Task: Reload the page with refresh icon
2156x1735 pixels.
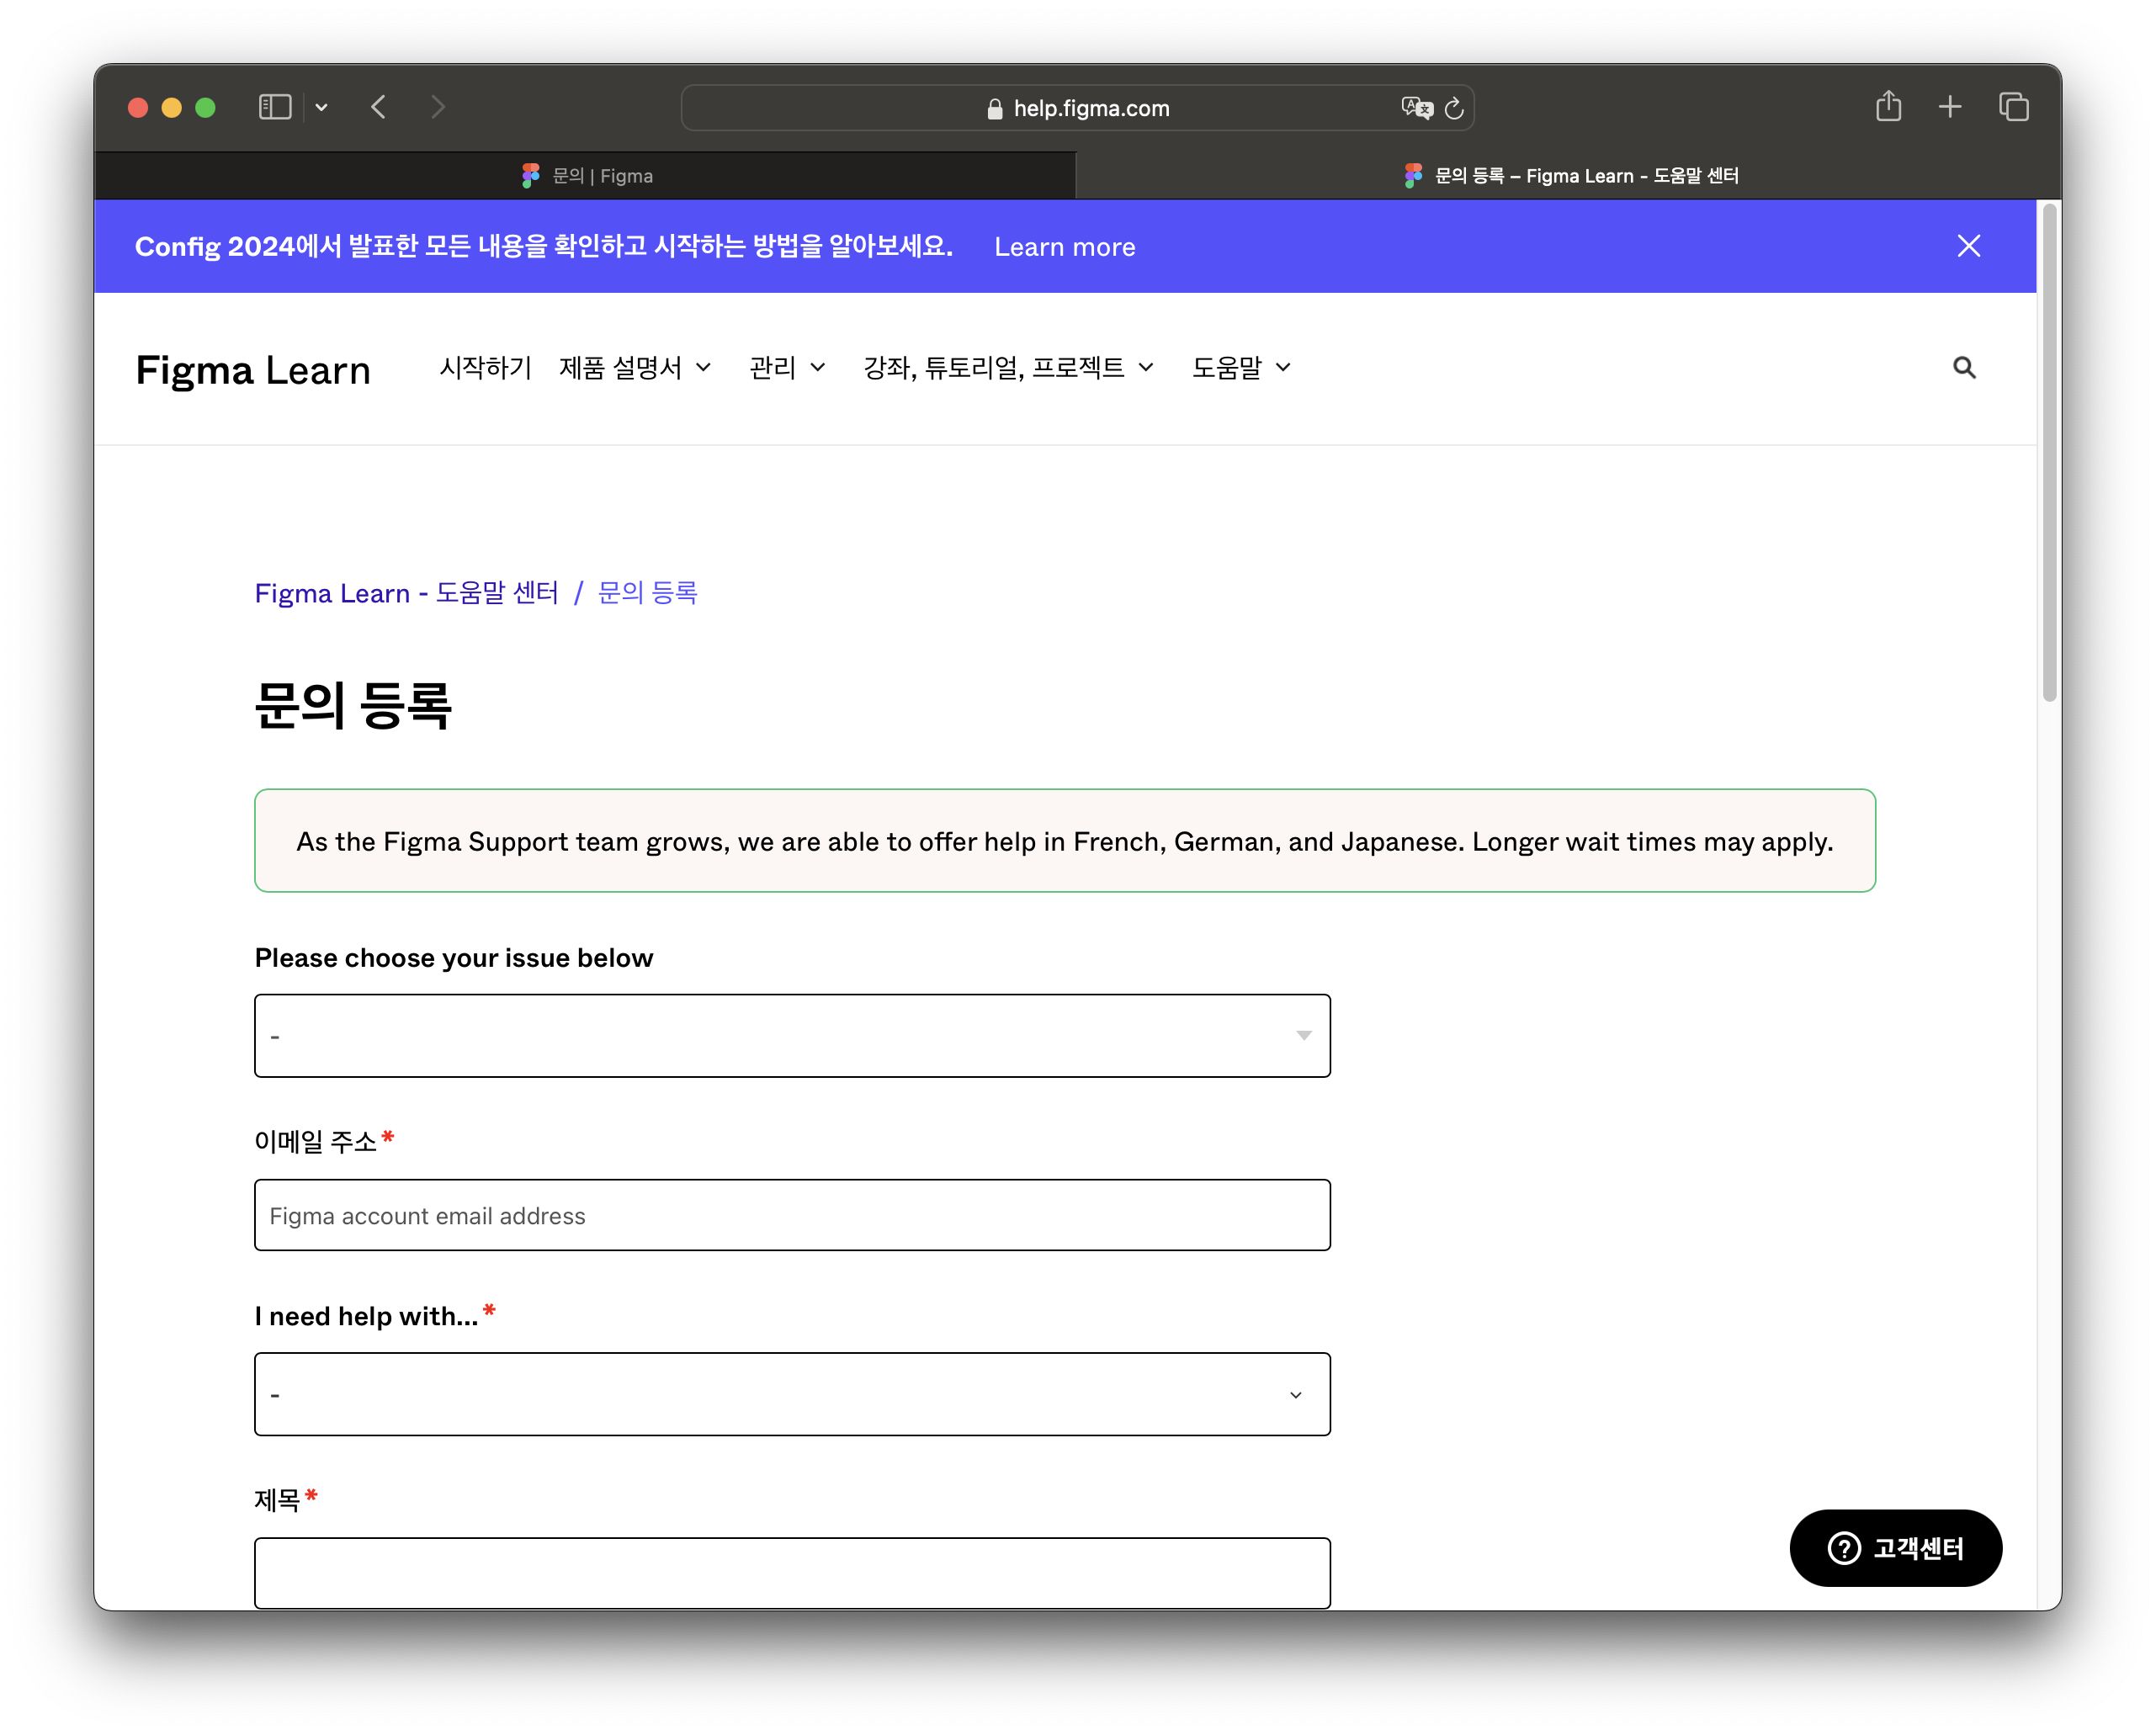Action: [1454, 108]
